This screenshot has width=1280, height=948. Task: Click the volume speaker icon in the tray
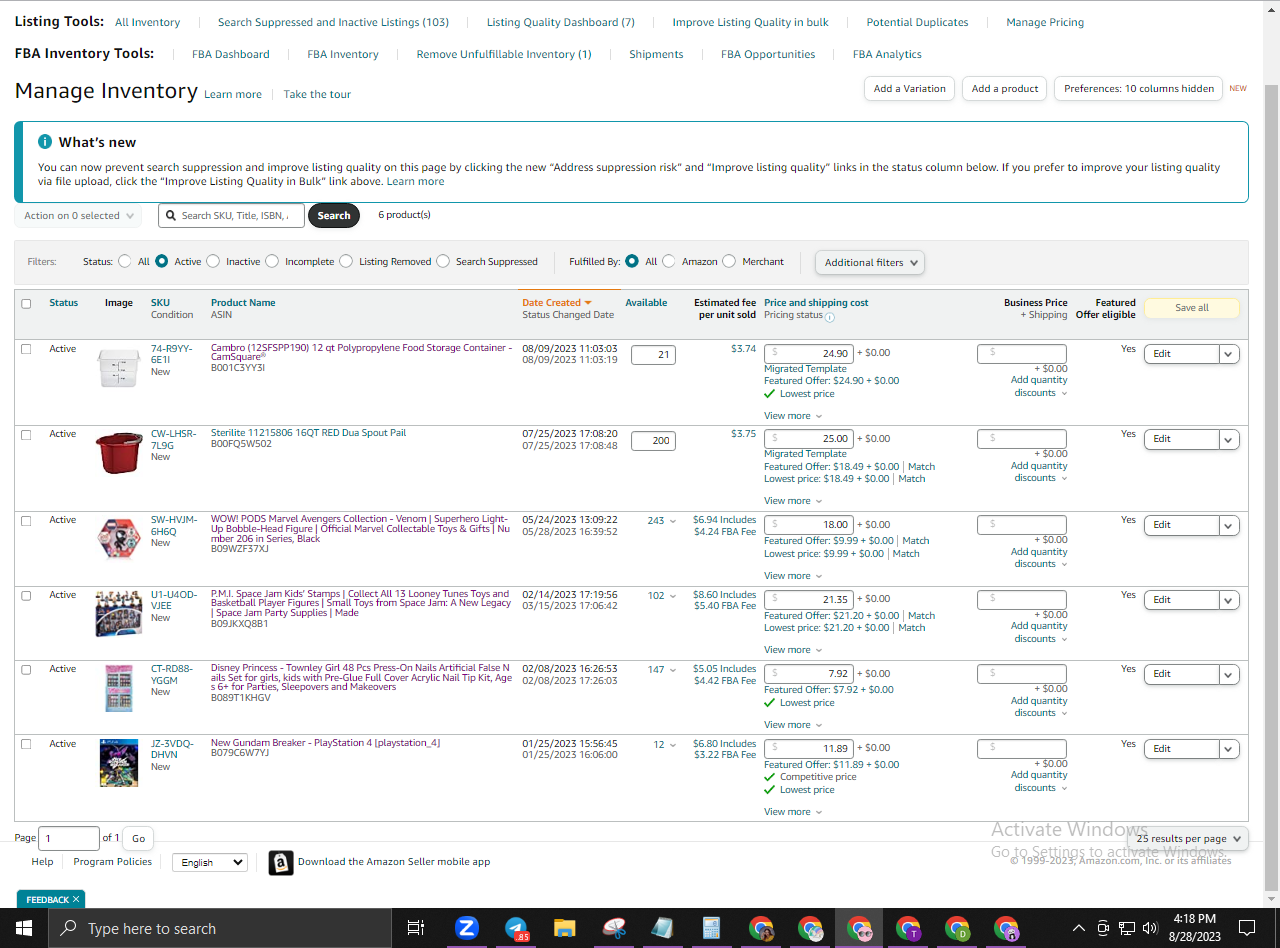click(x=1150, y=928)
